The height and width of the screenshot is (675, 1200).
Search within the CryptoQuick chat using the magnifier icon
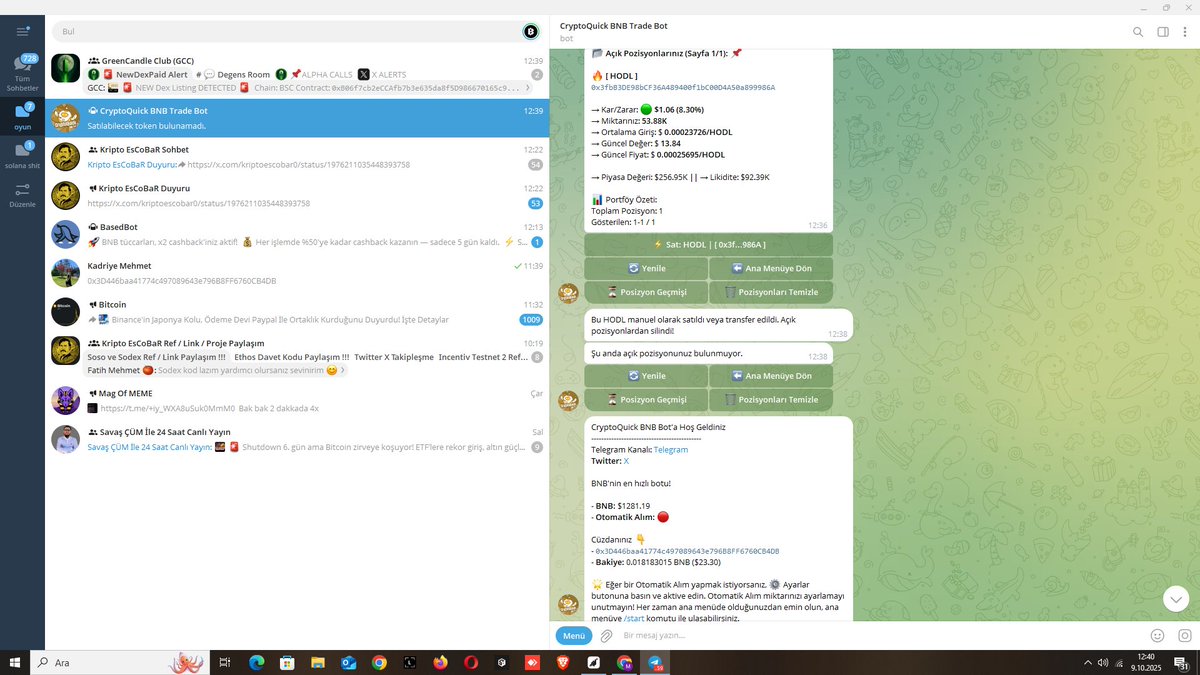1138,32
